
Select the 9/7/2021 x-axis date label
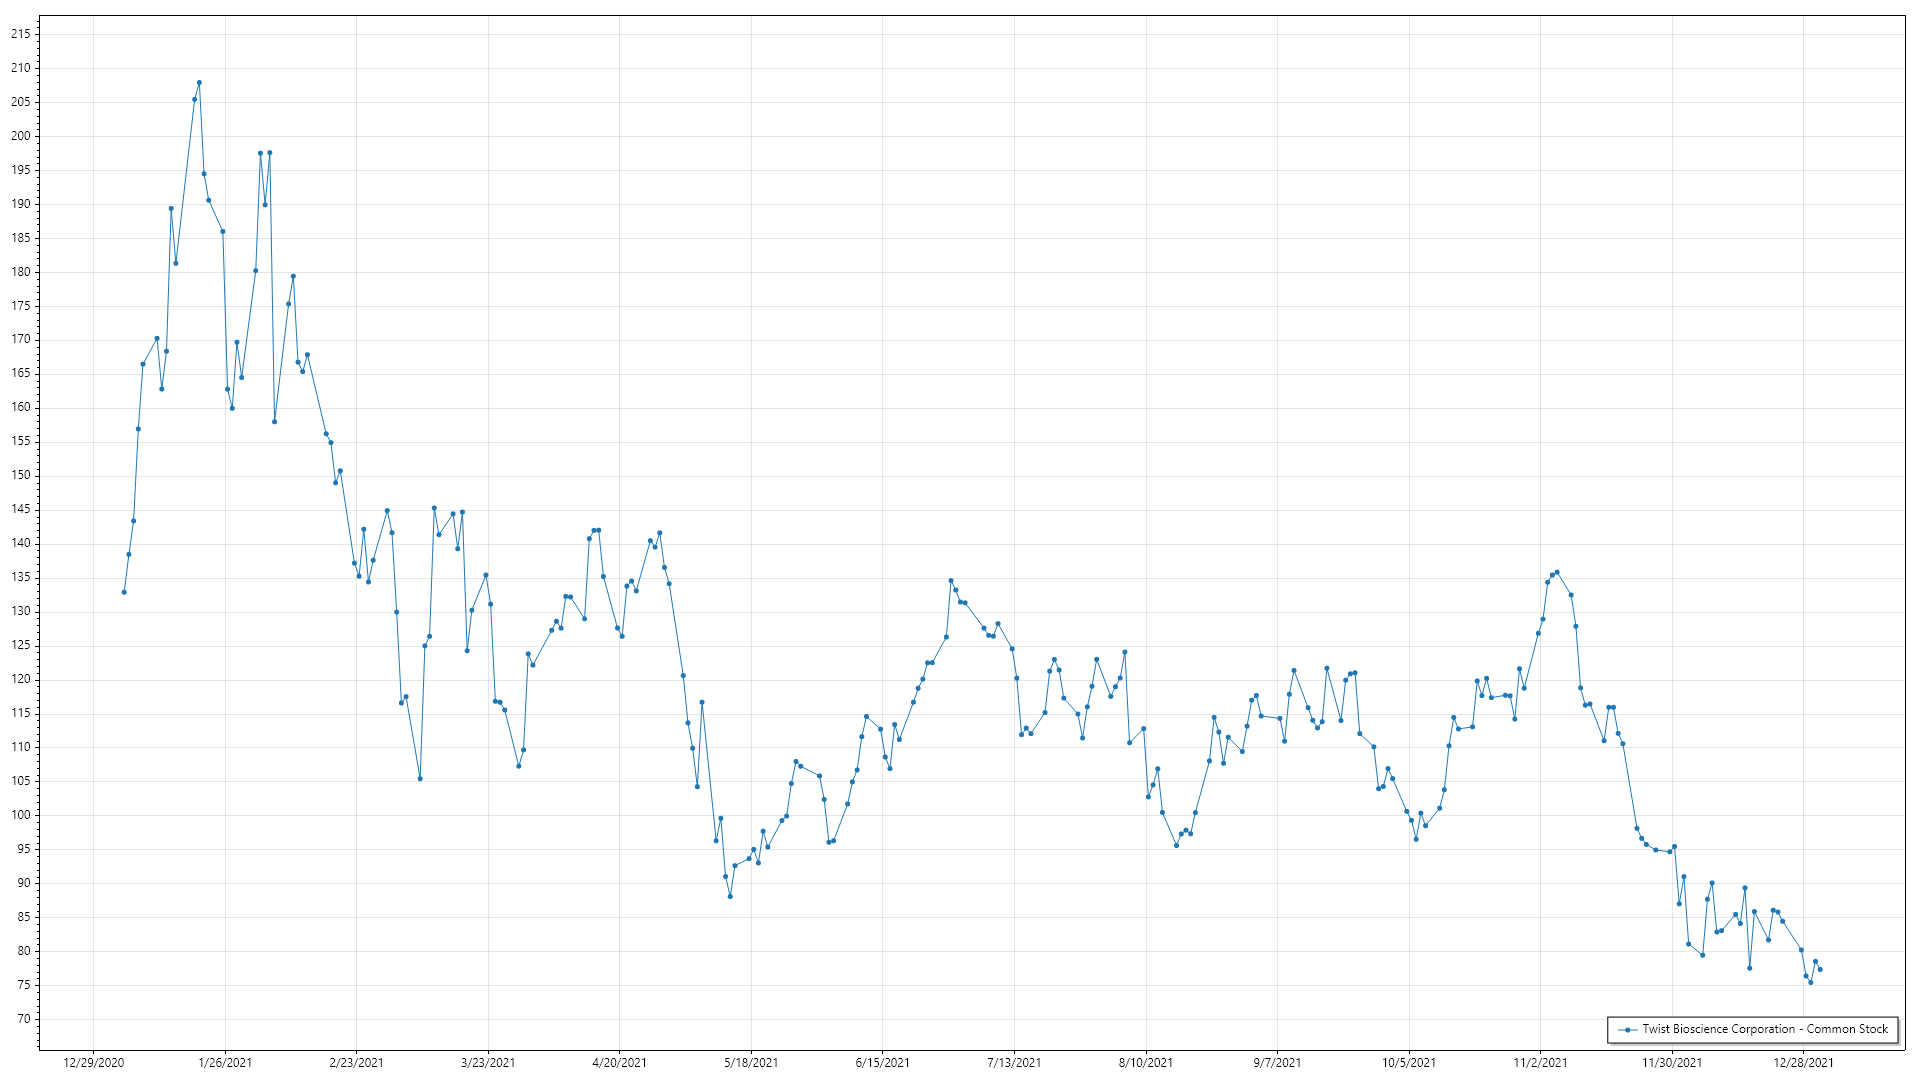coord(1277,1063)
